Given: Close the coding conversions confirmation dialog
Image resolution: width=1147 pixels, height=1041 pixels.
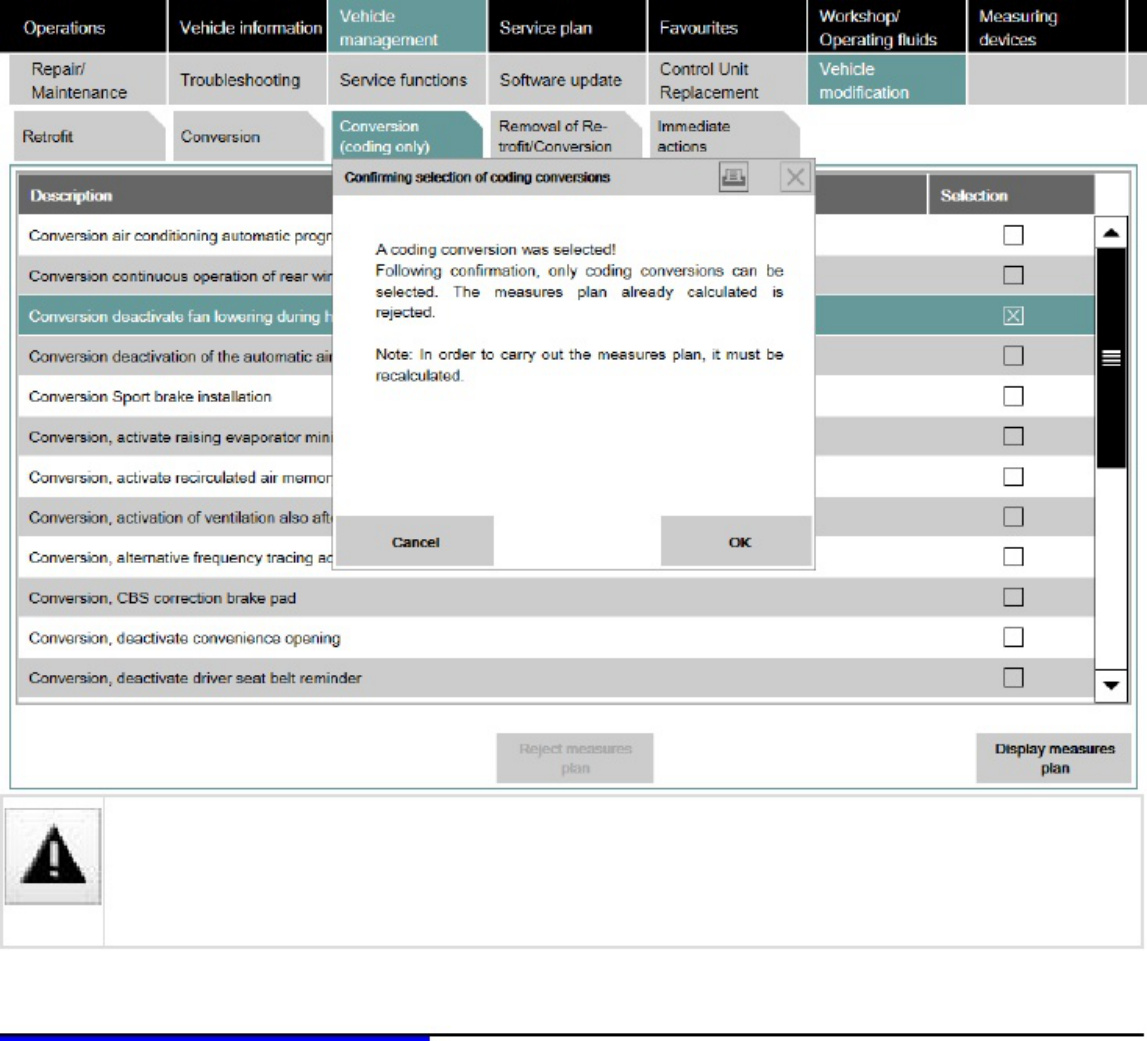Looking at the screenshot, I should point(795,177).
